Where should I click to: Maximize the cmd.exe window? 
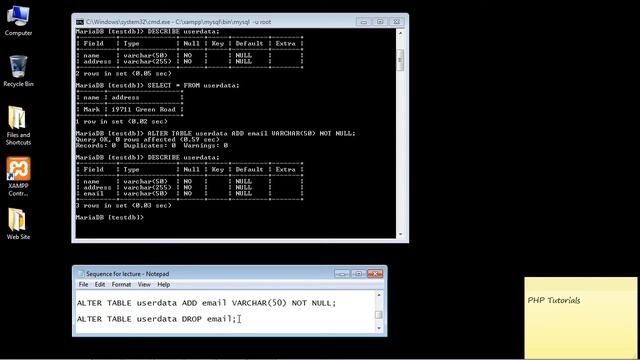(380, 22)
